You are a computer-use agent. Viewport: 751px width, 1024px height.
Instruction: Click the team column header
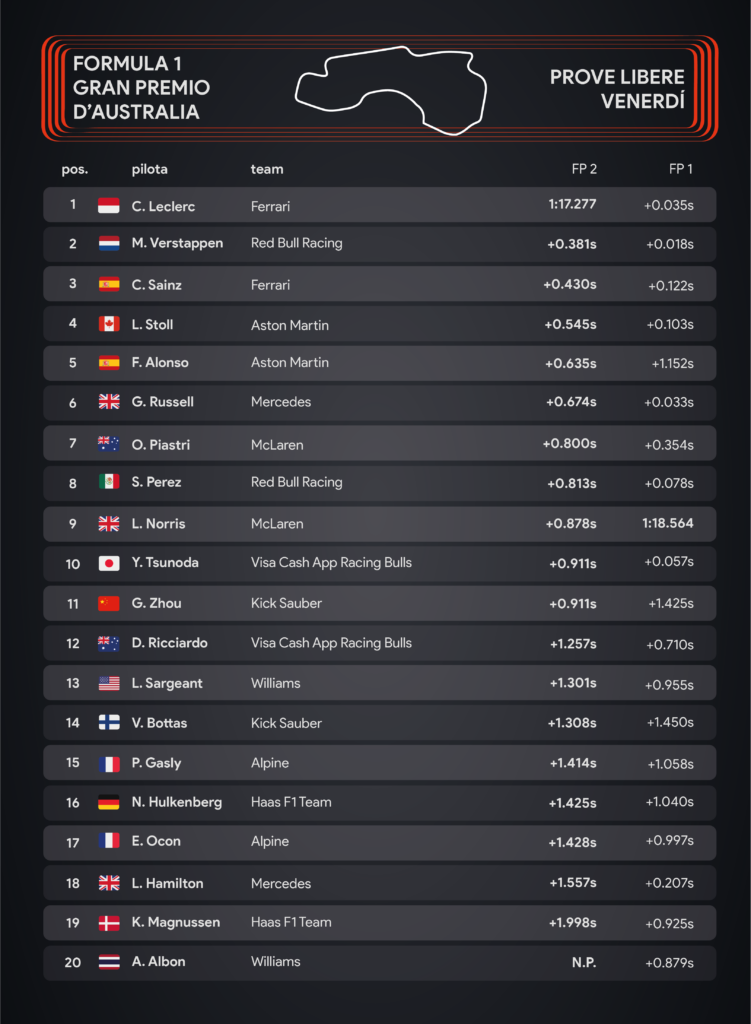267,169
